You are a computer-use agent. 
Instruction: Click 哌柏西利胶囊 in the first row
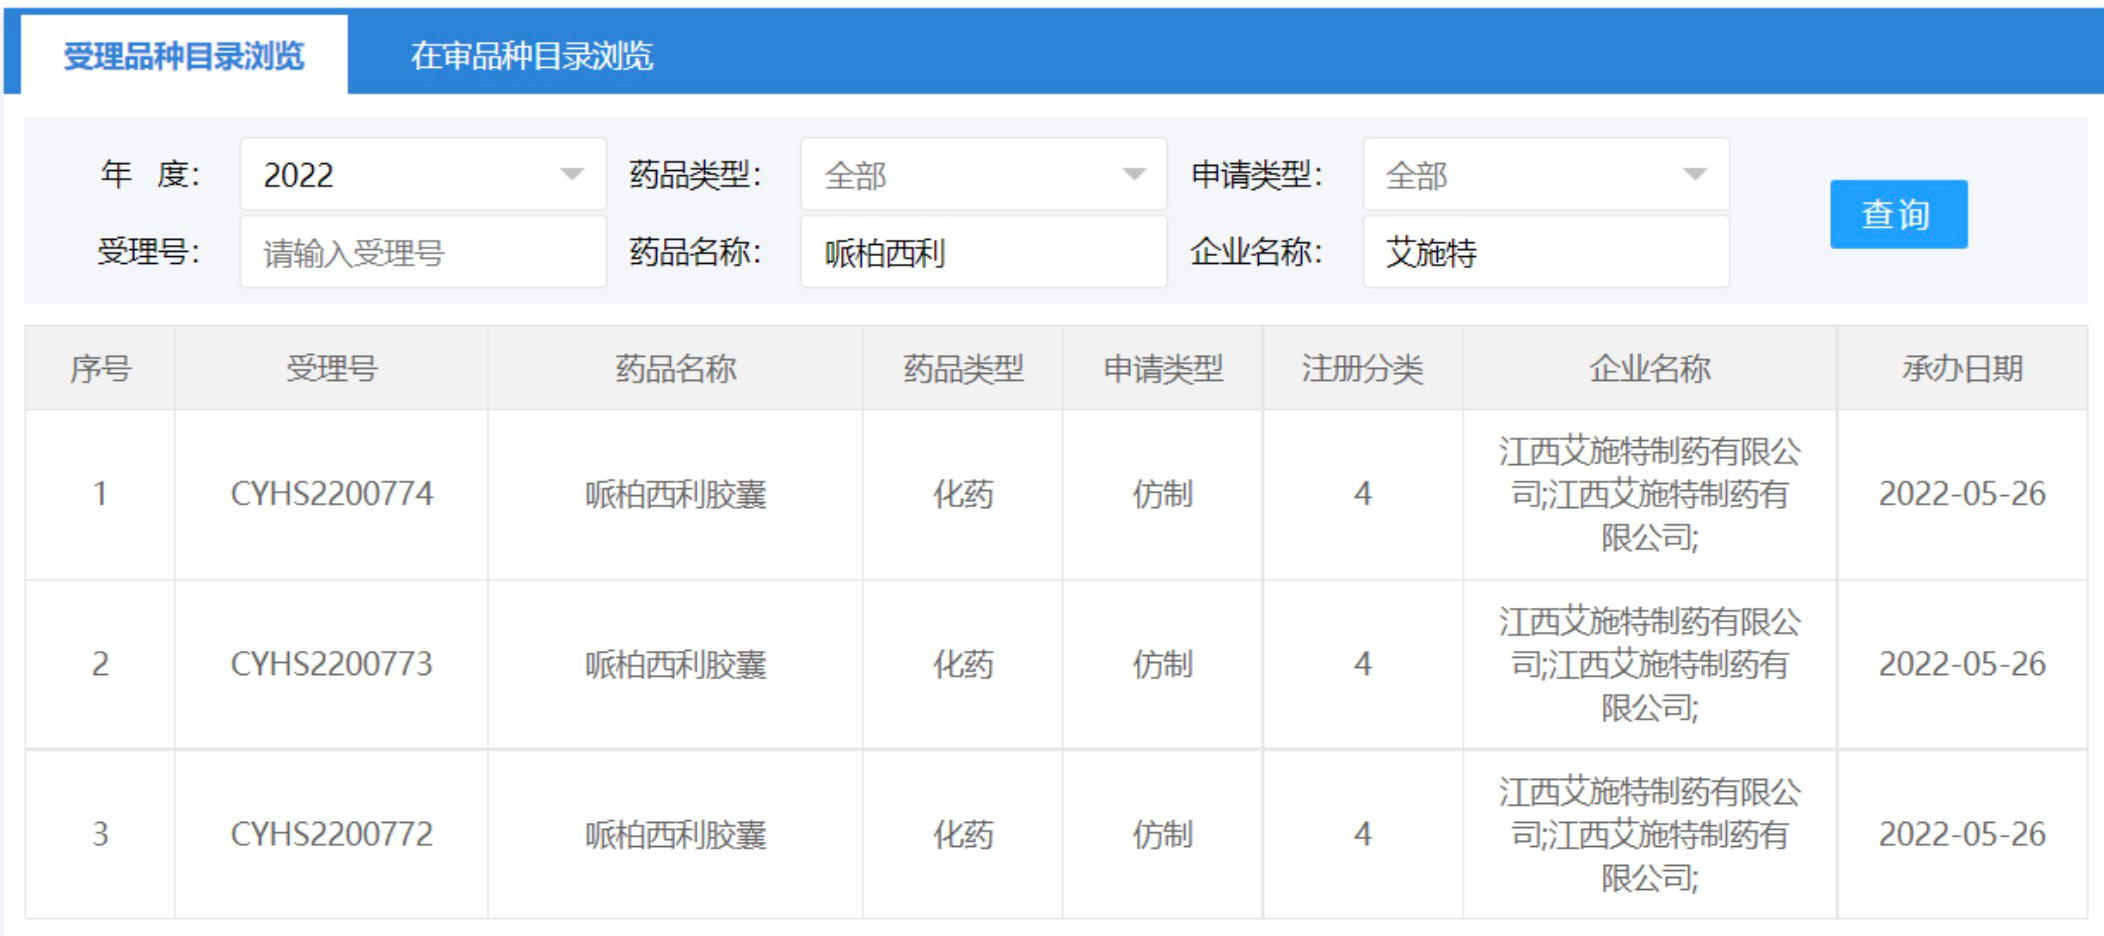[x=675, y=494]
